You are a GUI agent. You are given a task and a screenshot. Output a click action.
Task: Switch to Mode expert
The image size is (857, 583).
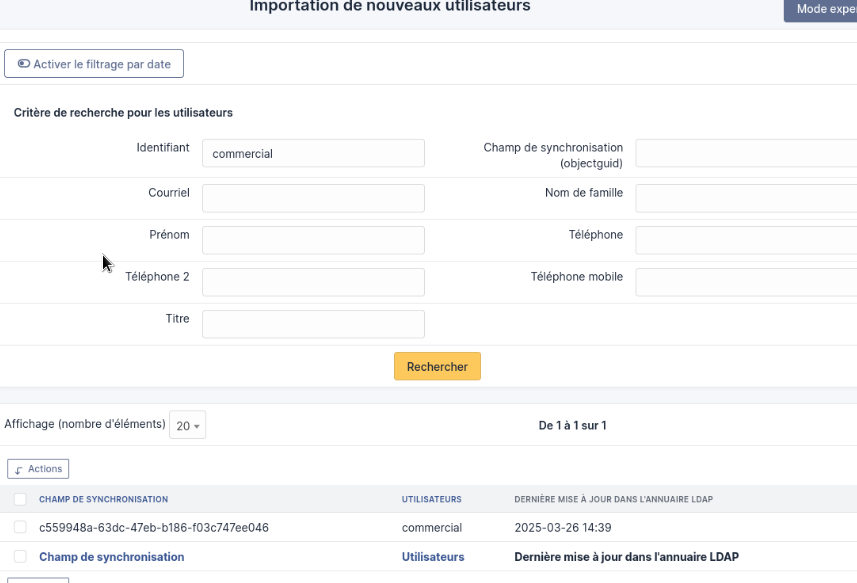coord(819,9)
